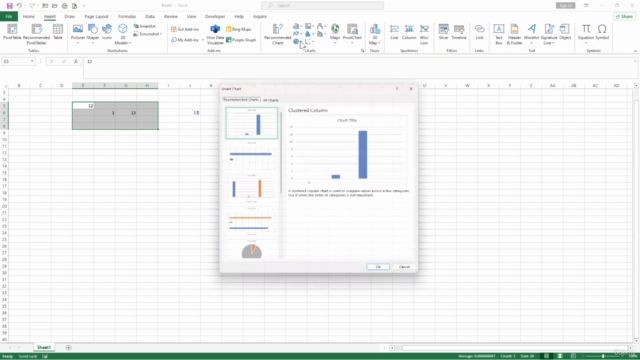Viewport: 640px width, 360px height.
Task: Click the Link button in ribbon
Action: [x=480, y=32]
